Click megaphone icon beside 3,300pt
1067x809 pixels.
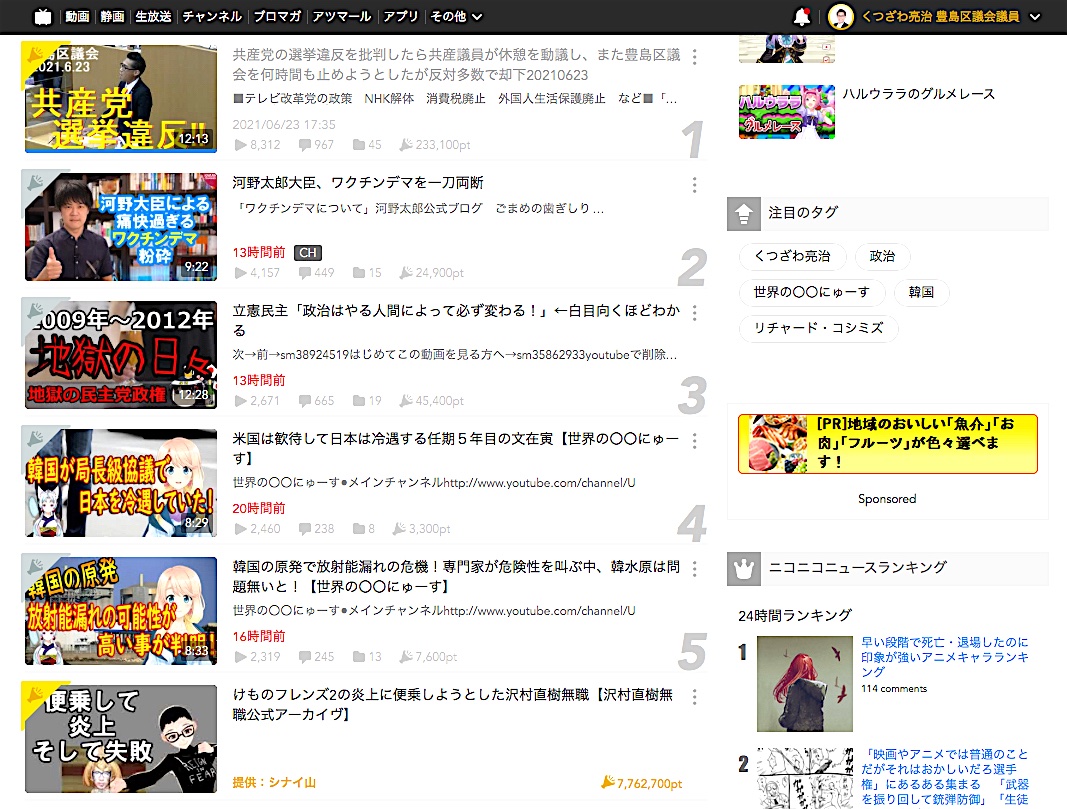click(399, 528)
